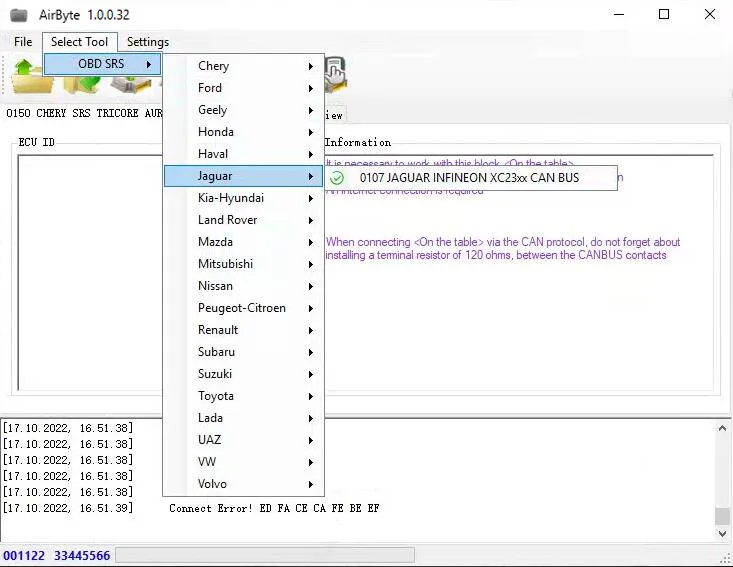
Task: Click the log scrollbar down arrow
Action: (x=722, y=534)
